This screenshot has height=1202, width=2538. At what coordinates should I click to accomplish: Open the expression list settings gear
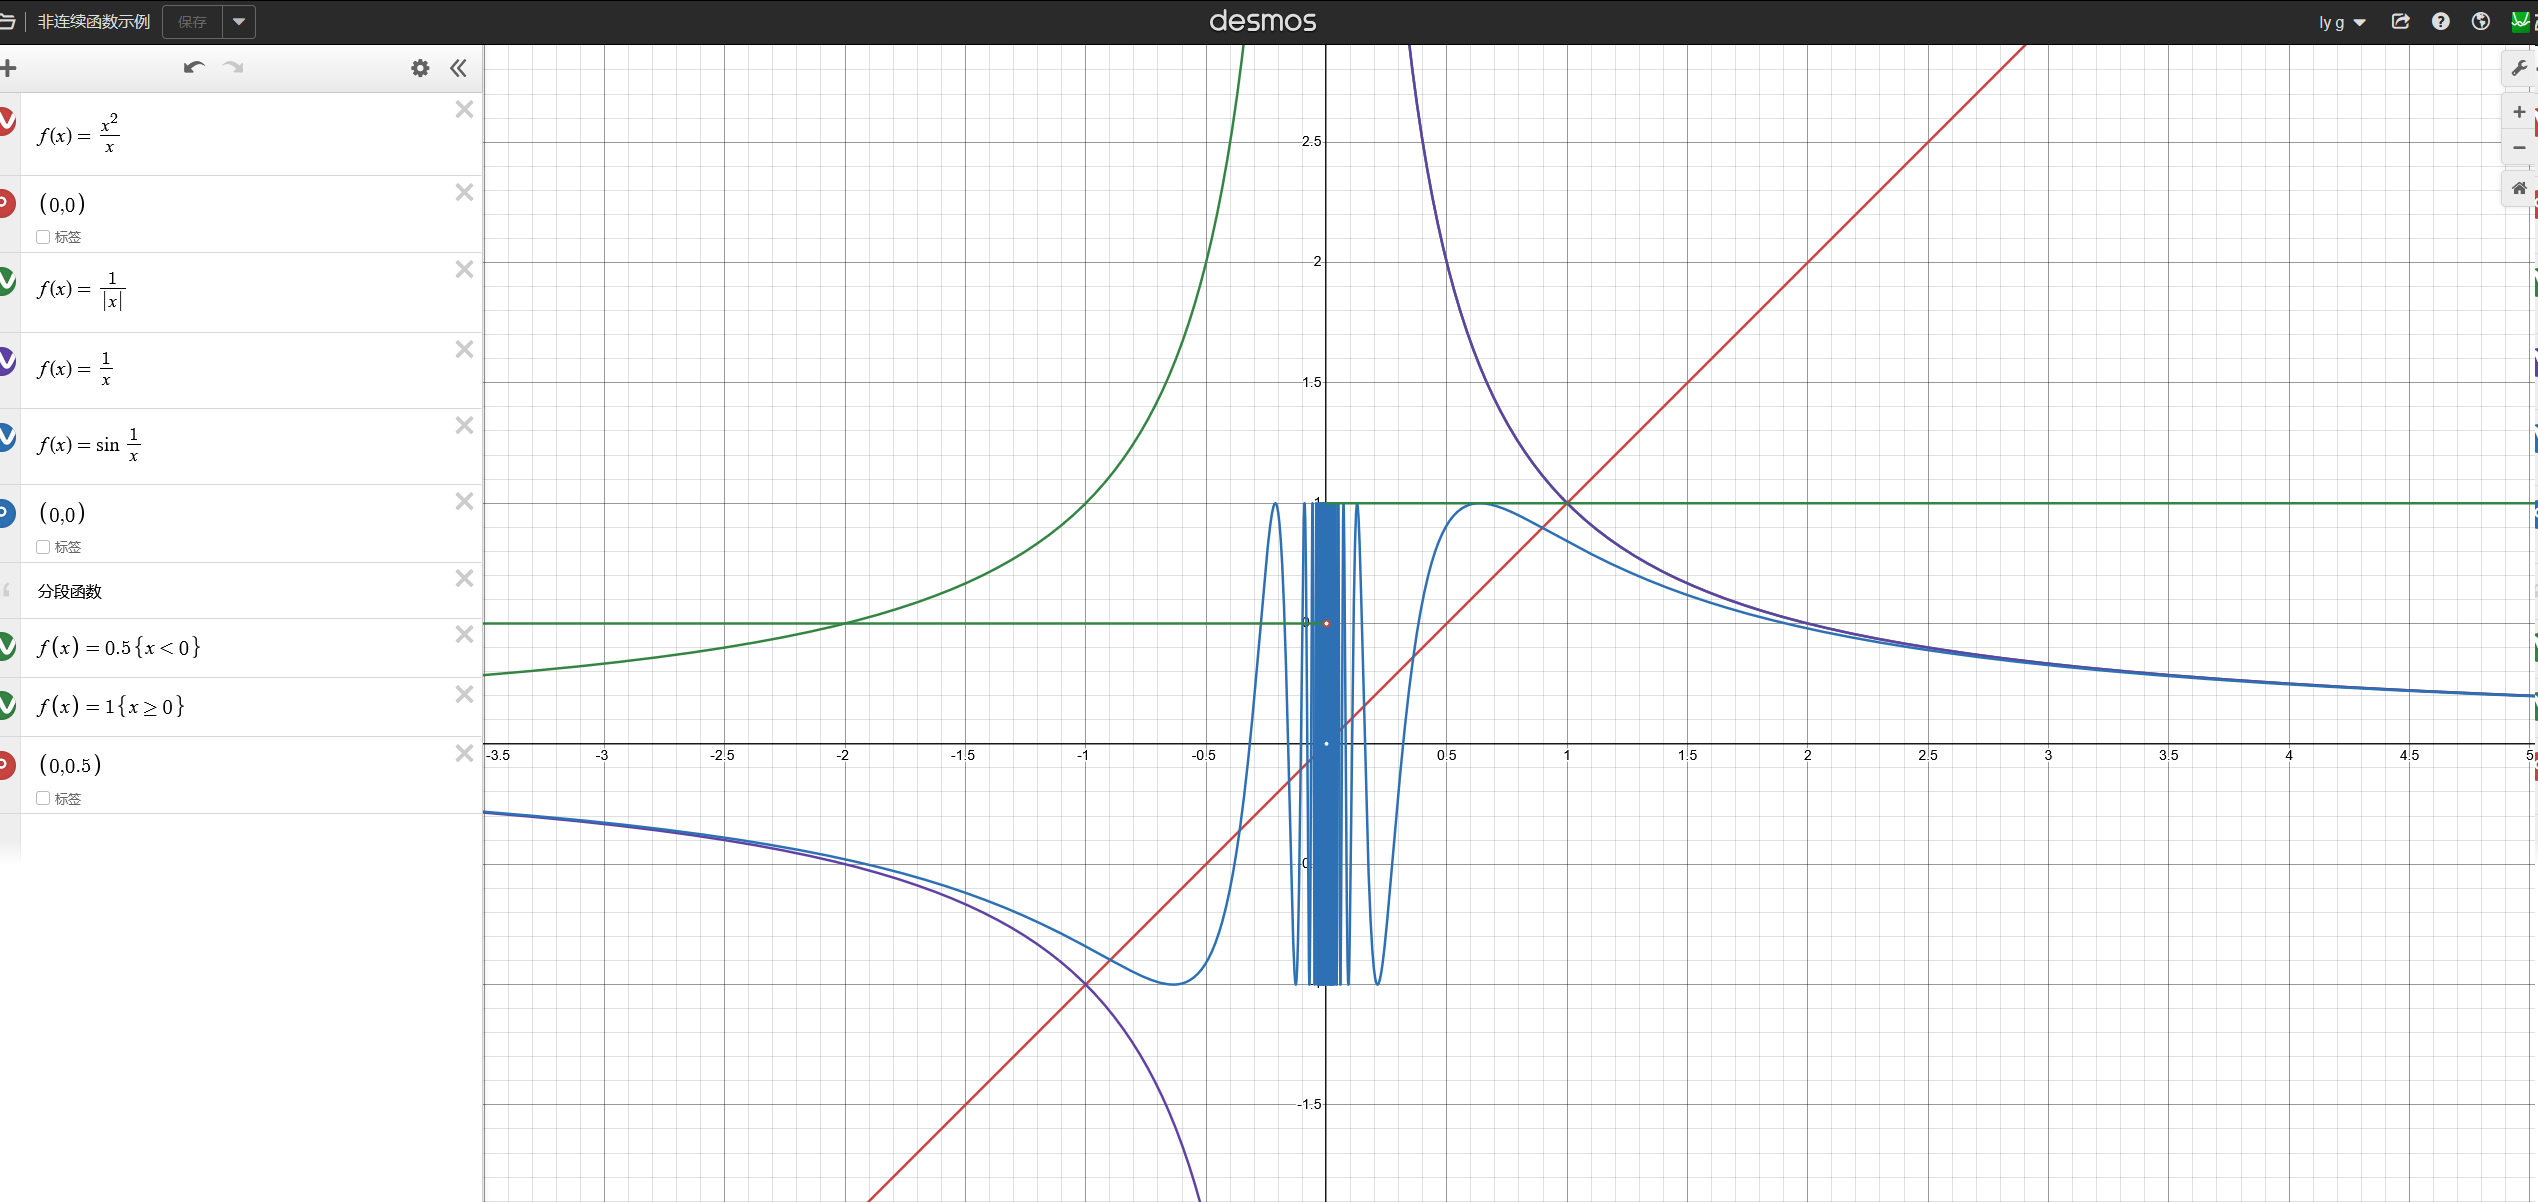click(x=420, y=68)
